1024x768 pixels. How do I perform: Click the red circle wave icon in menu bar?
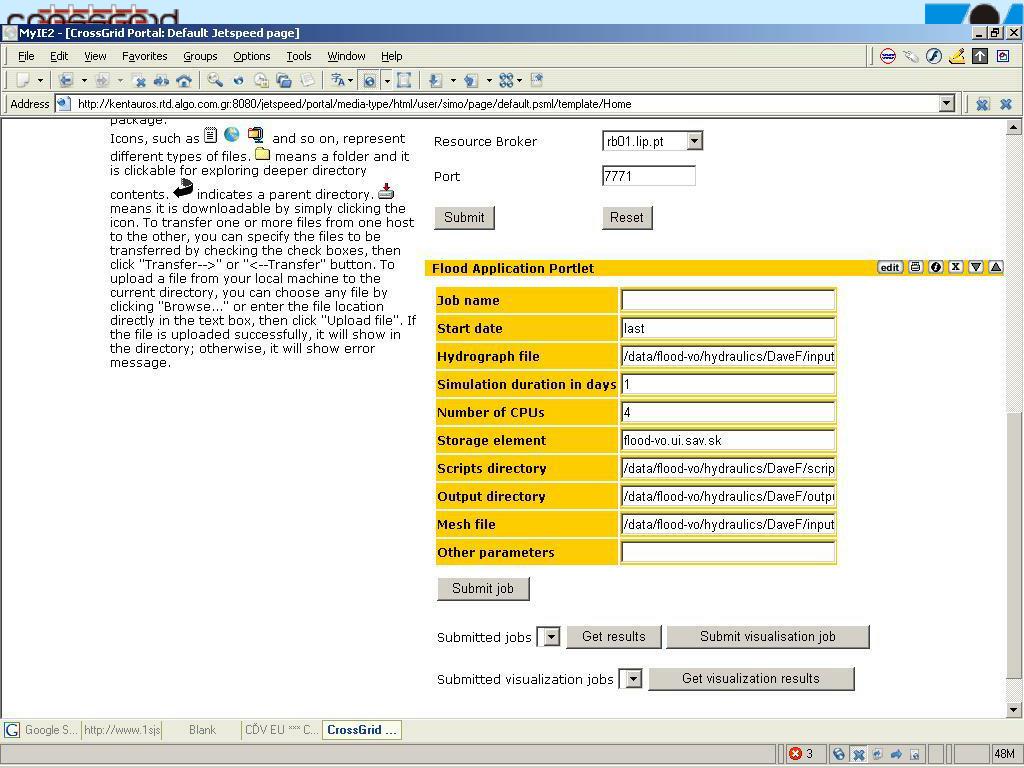888,56
